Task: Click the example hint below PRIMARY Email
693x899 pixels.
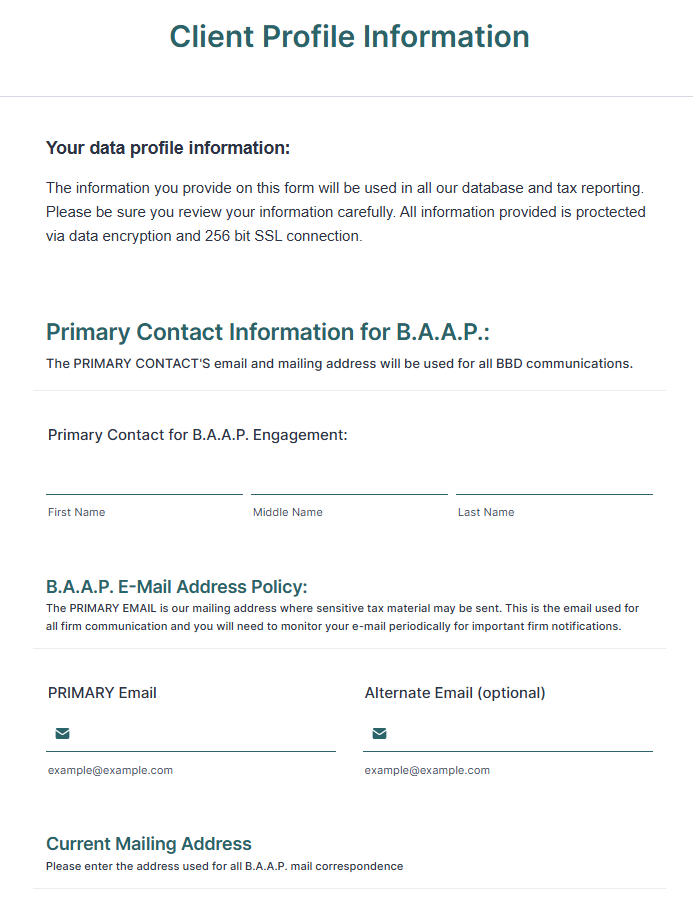Action: 110,770
